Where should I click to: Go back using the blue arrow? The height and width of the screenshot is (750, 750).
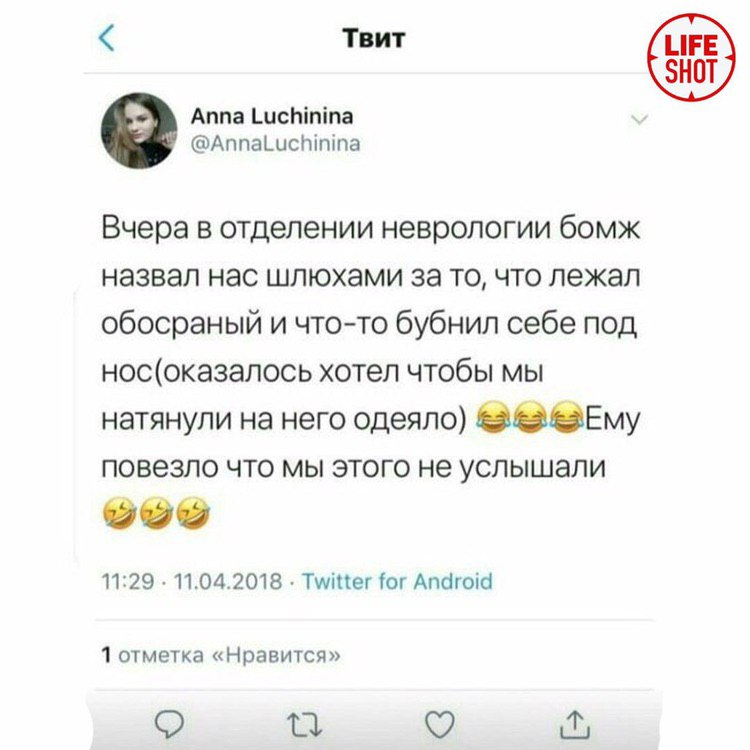tap(106, 38)
